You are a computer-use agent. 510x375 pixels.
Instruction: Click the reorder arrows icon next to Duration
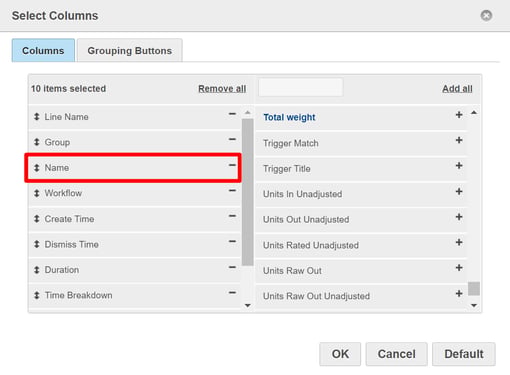(37, 270)
